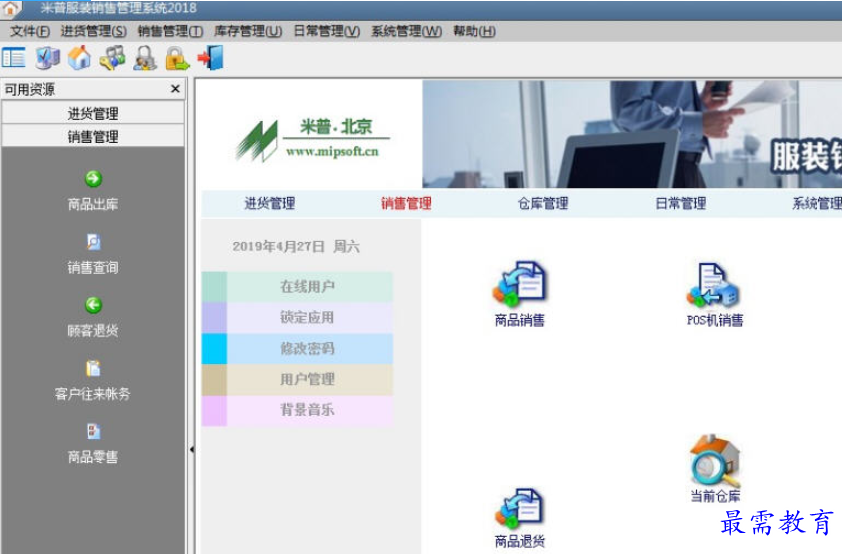Screen dimensions: 842x554
Task: Click the 在线用户 button
Action: (297, 287)
